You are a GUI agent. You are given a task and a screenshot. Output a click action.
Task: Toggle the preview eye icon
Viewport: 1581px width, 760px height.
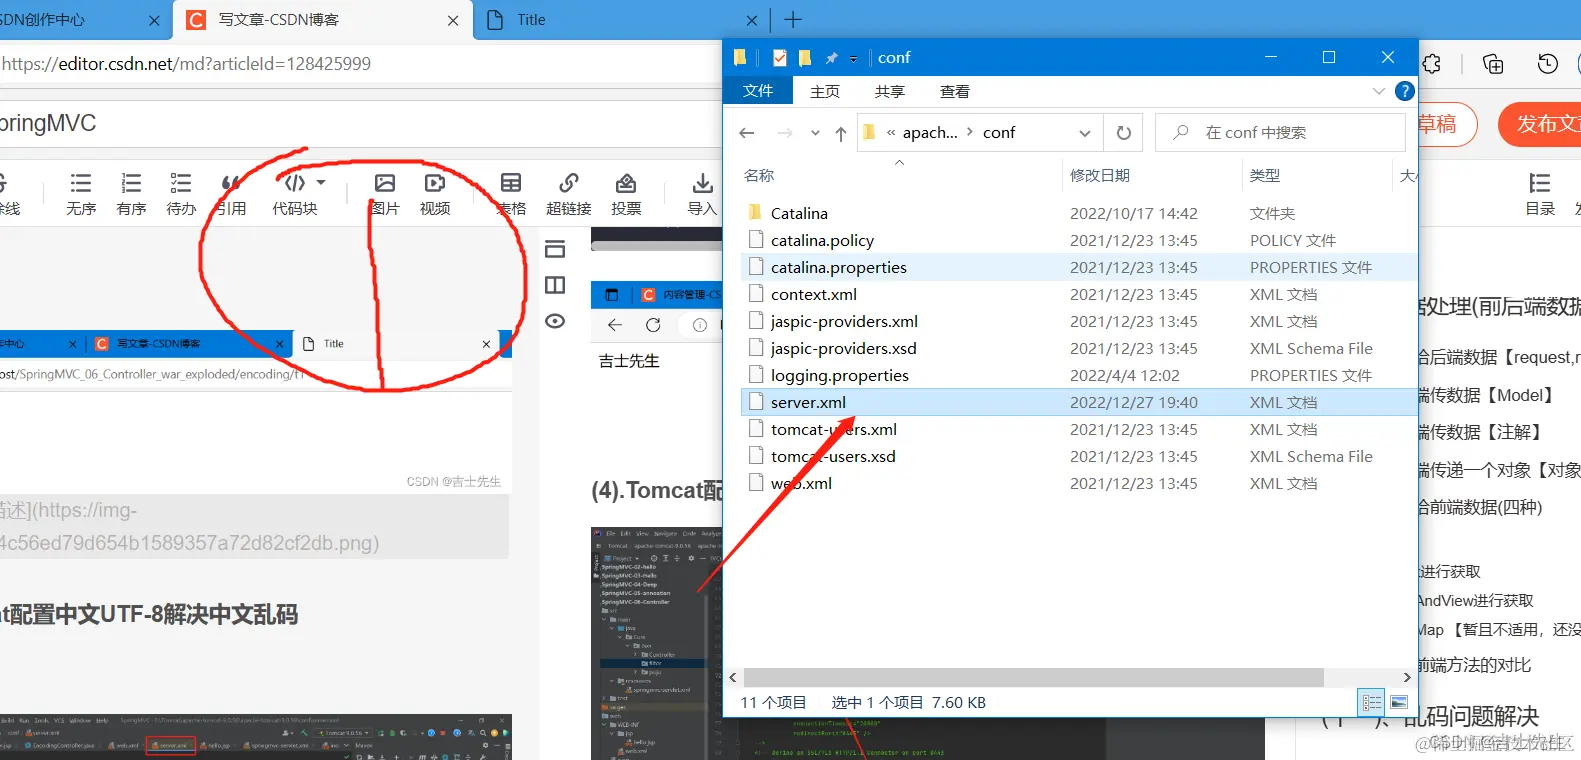point(555,321)
